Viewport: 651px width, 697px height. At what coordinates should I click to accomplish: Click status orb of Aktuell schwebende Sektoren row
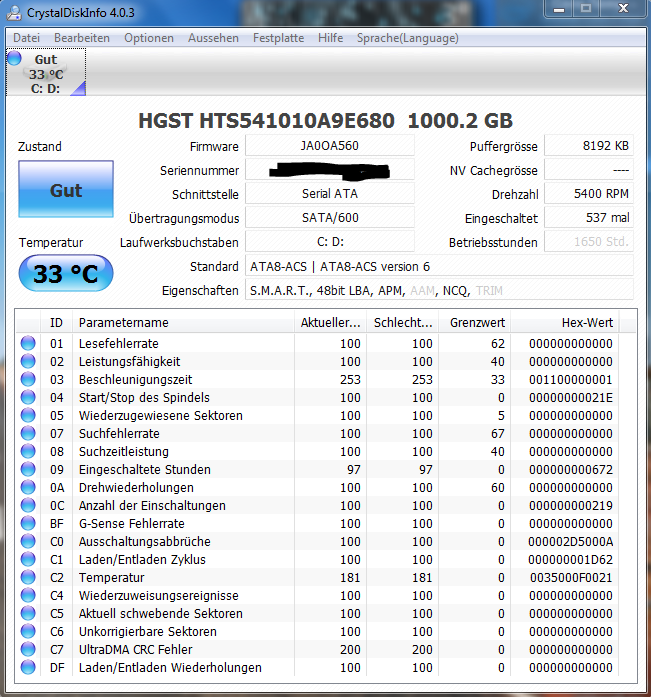pos(28,613)
